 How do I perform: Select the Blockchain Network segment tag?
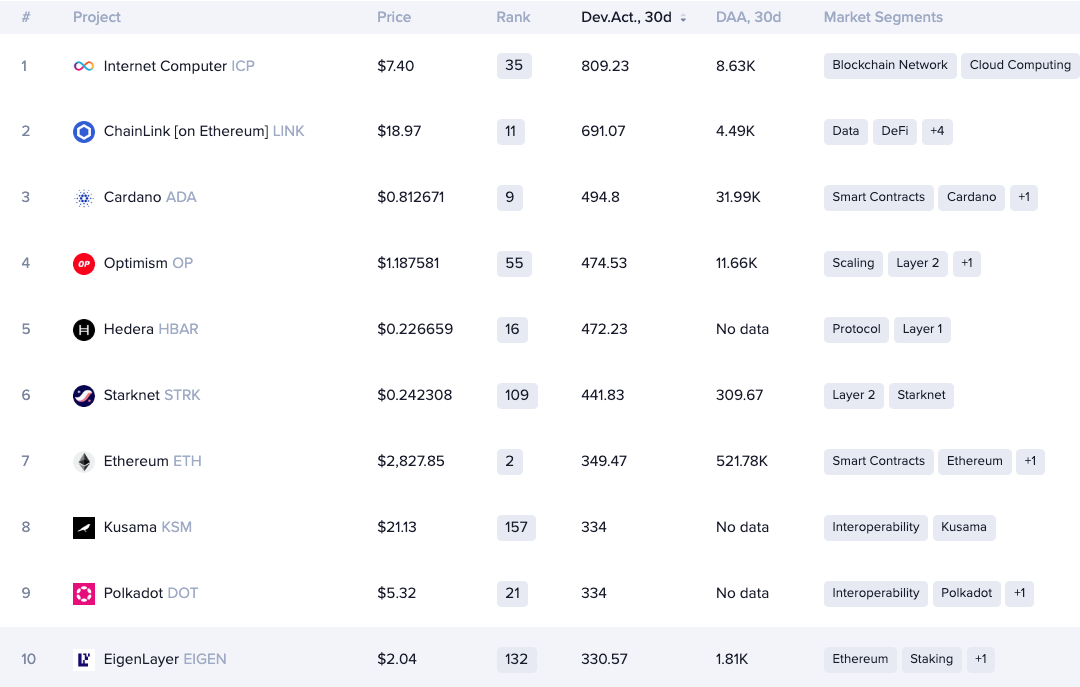tap(890, 65)
